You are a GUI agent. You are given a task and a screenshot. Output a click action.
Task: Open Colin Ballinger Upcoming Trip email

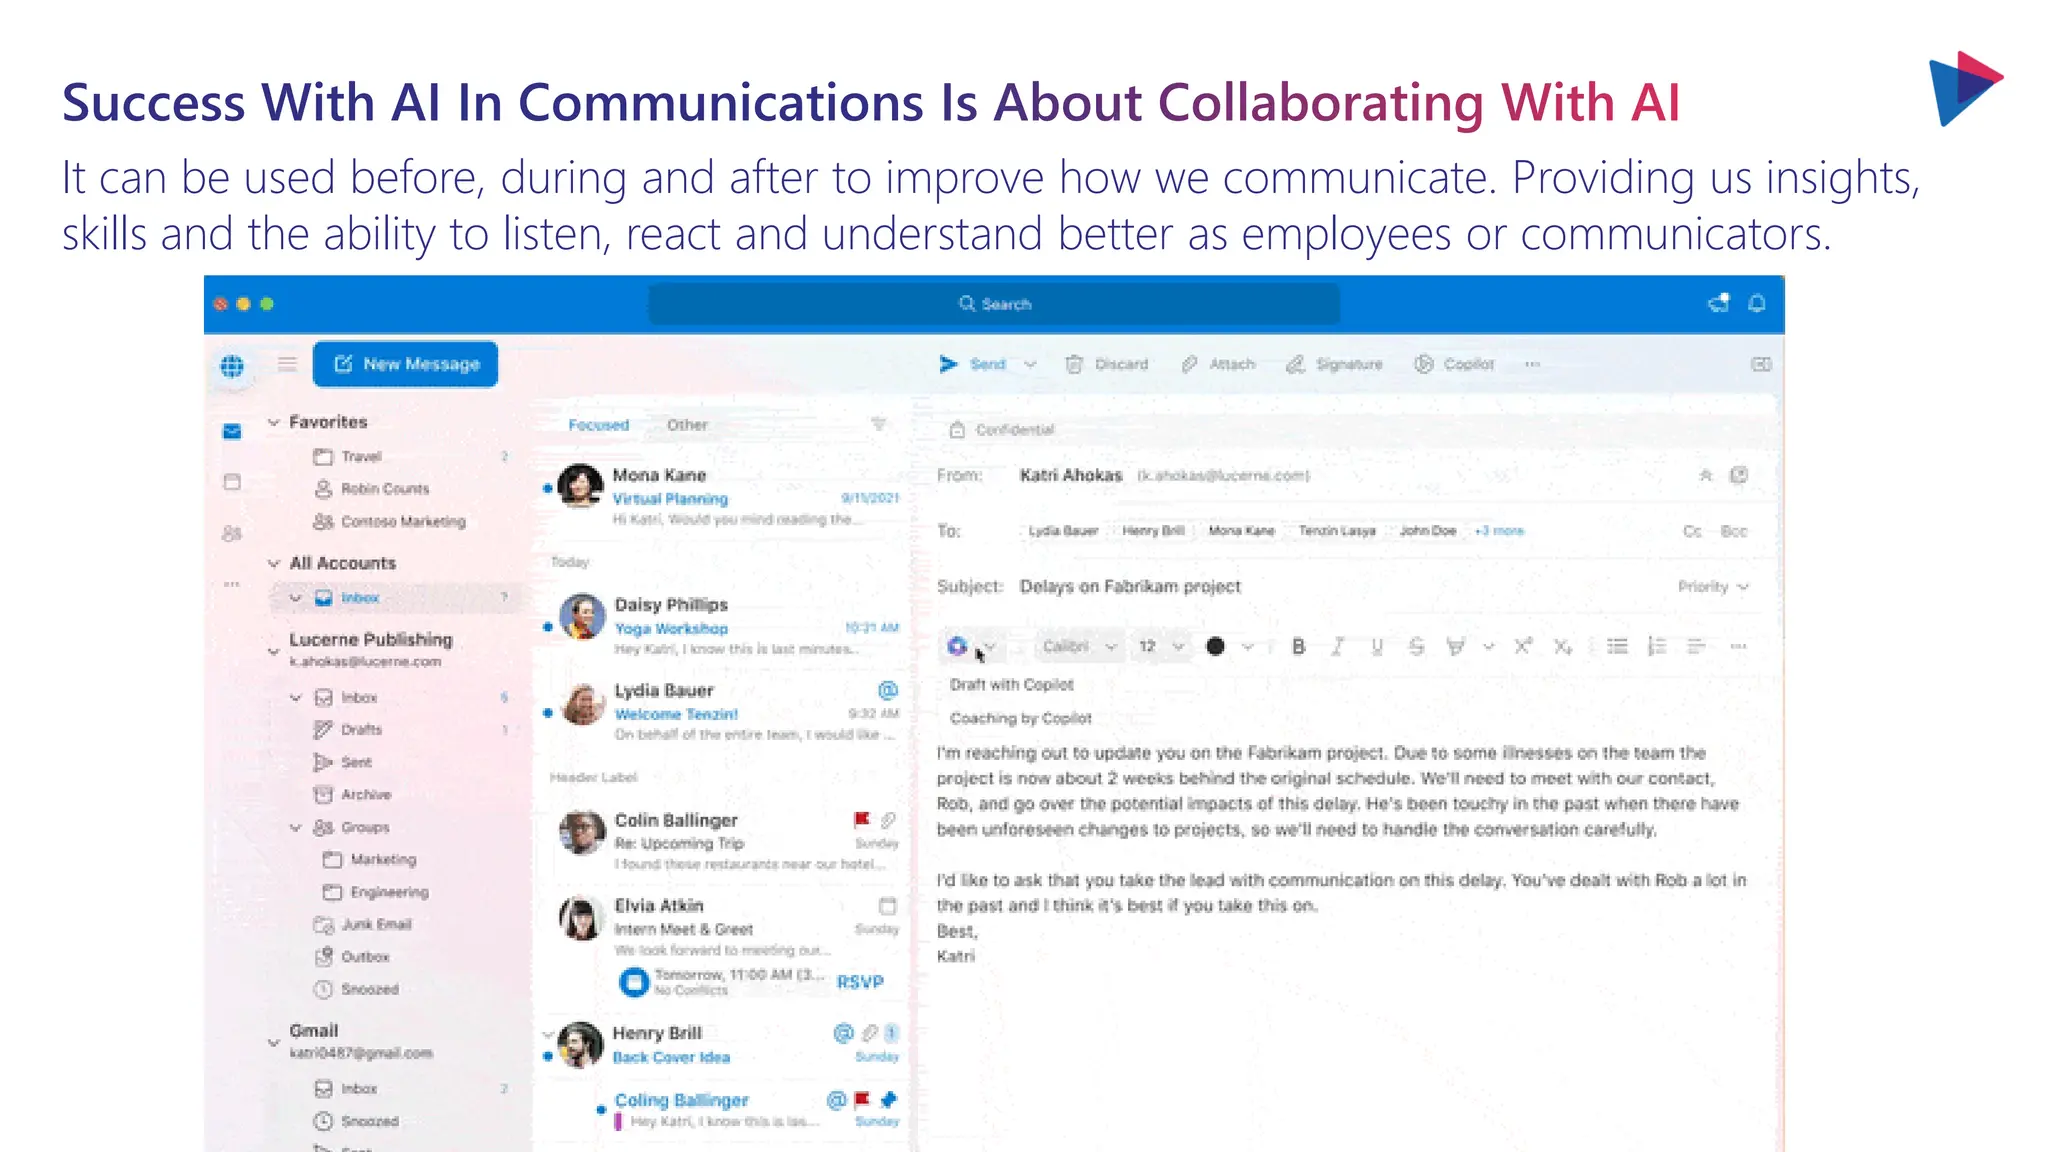coord(722,842)
